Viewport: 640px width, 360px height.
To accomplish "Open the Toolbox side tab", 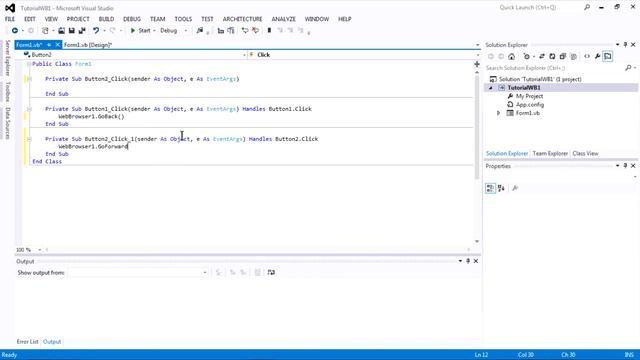I will tap(7, 91).
